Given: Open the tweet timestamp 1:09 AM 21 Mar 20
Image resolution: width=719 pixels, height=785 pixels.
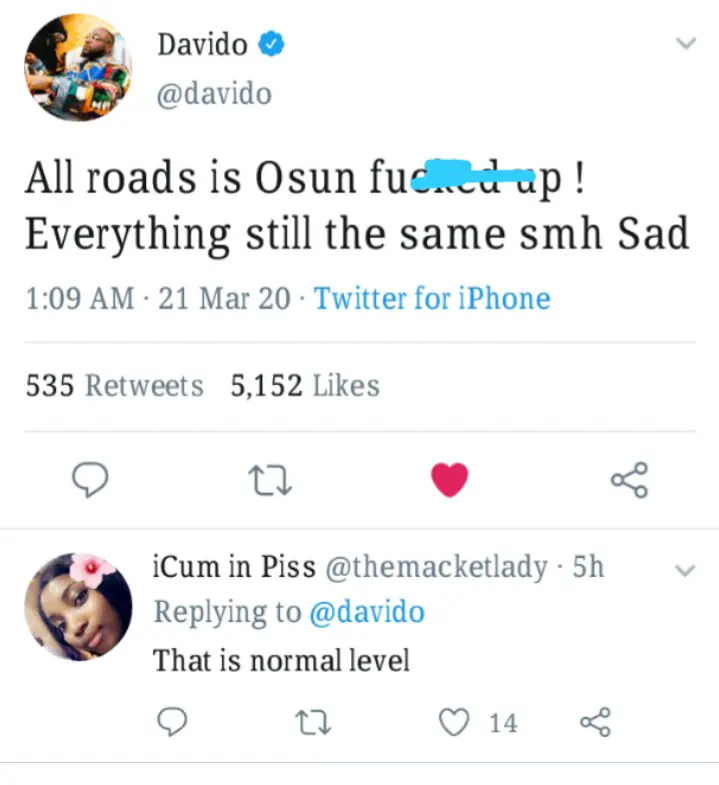Looking at the screenshot, I should [x=158, y=298].
